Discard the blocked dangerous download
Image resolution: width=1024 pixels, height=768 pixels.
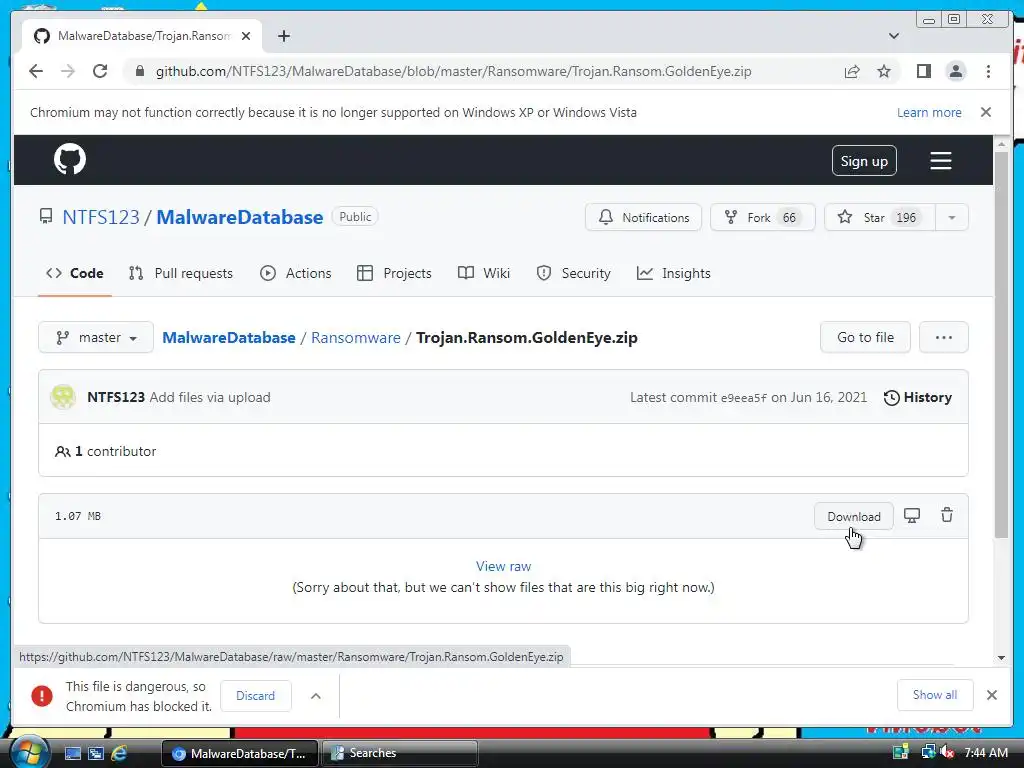(x=255, y=696)
